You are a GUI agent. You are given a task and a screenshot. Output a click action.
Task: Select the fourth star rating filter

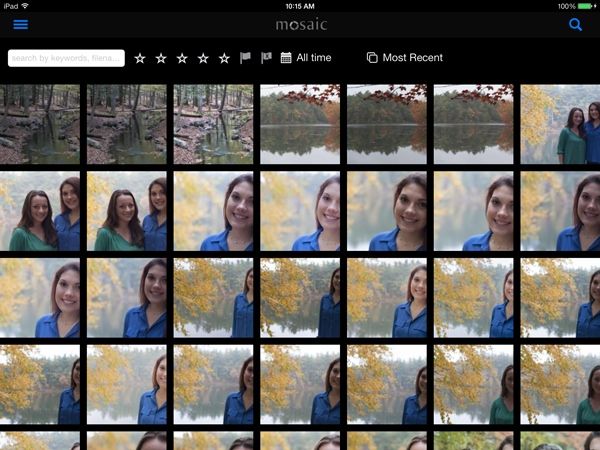[x=203, y=58]
